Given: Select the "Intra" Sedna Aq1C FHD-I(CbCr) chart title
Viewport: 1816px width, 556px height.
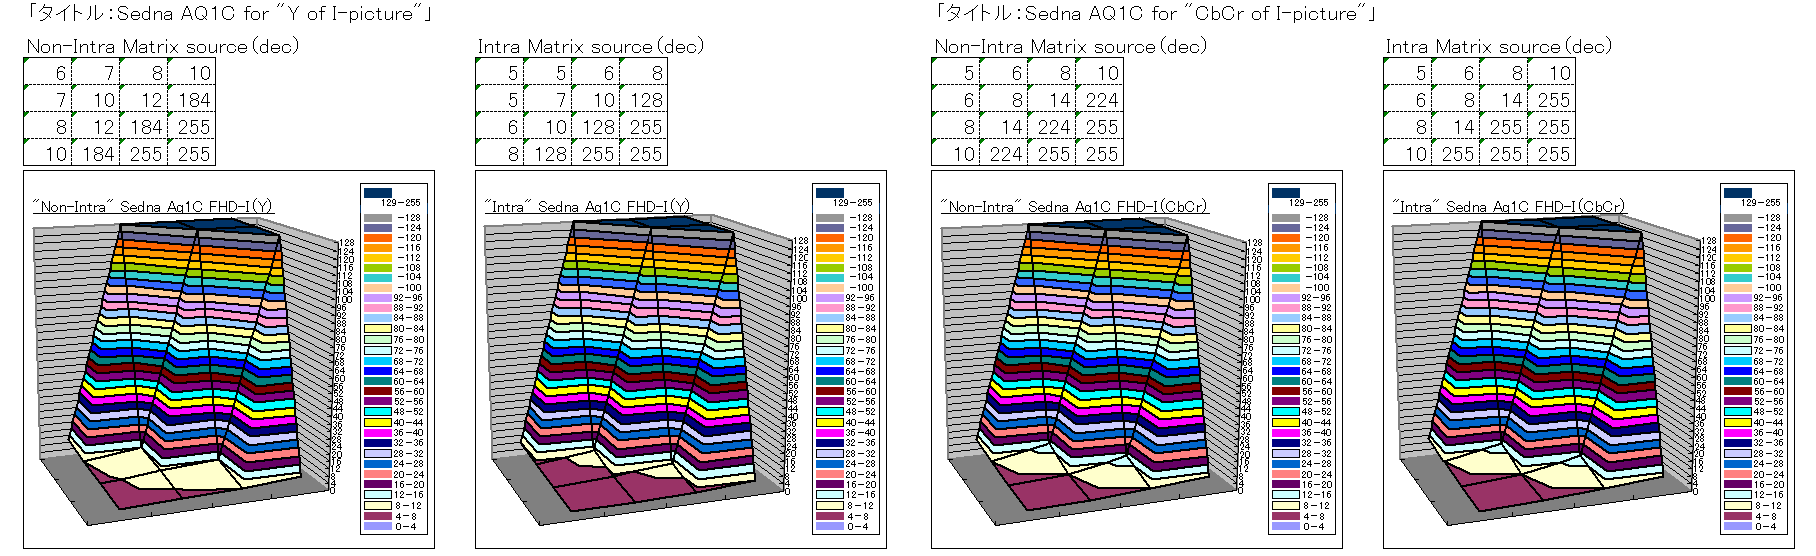Looking at the screenshot, I should tap(1508, 207).
